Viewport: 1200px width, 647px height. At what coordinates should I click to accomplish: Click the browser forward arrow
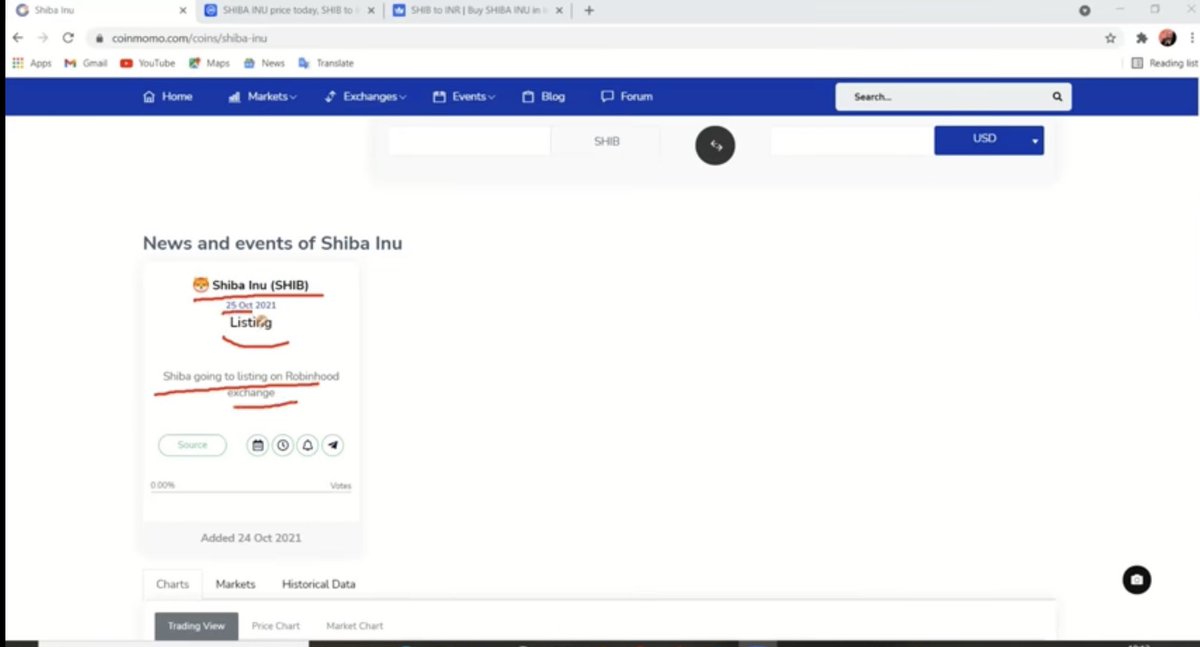(x=43, y=38)
